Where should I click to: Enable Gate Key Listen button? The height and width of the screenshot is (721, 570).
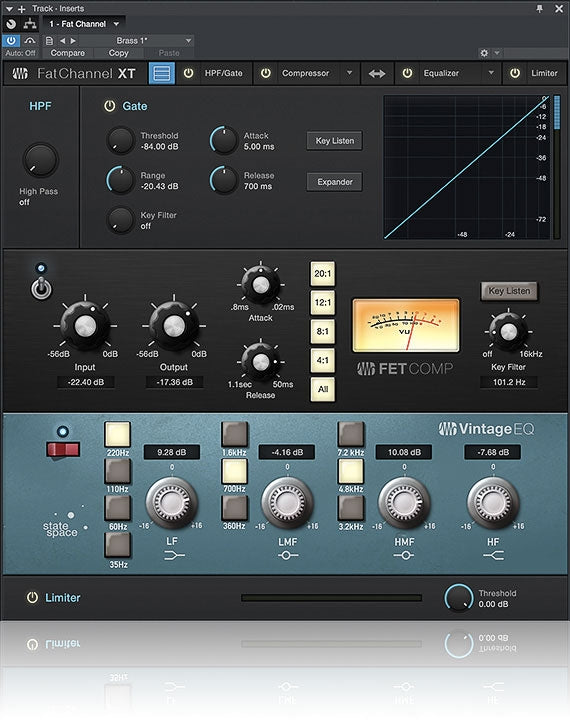(x=335, y=141)
